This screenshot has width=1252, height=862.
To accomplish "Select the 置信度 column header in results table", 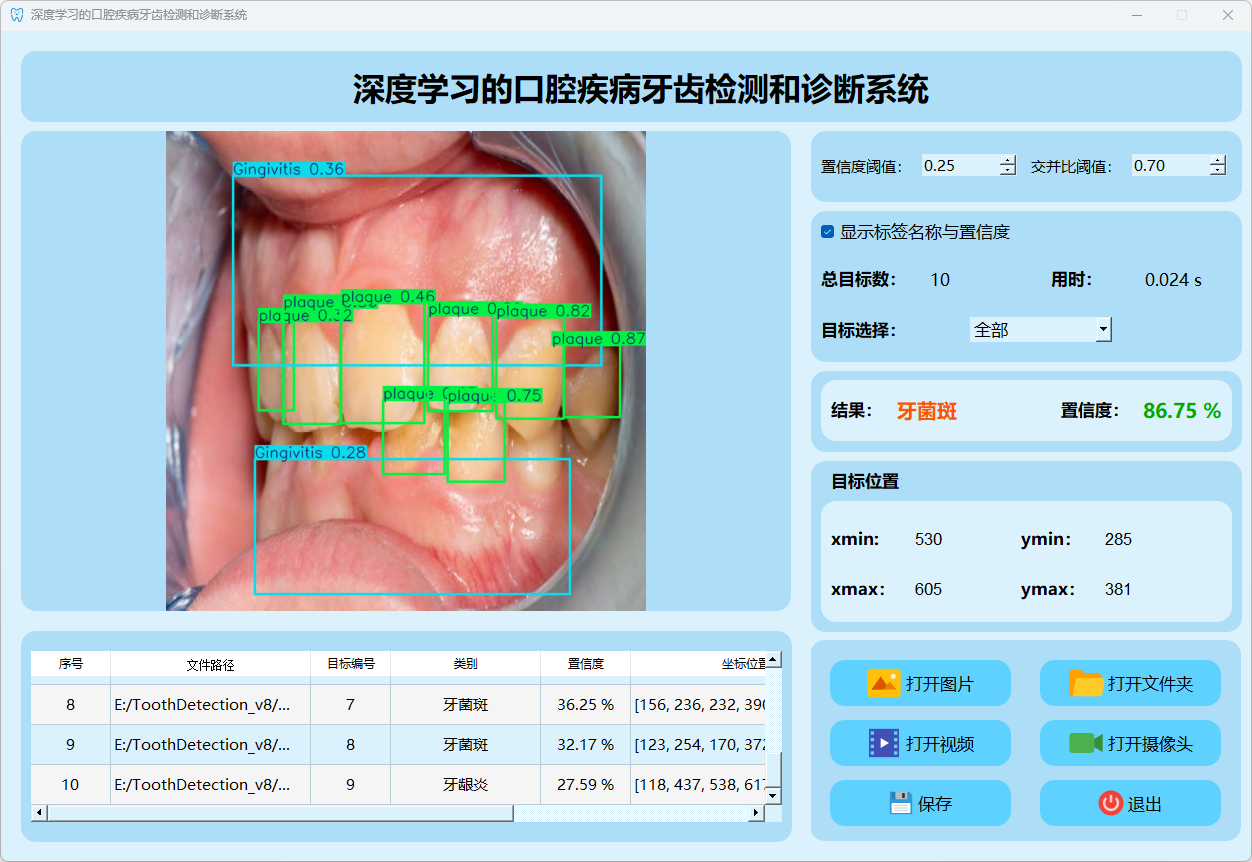I will (585, 664).
